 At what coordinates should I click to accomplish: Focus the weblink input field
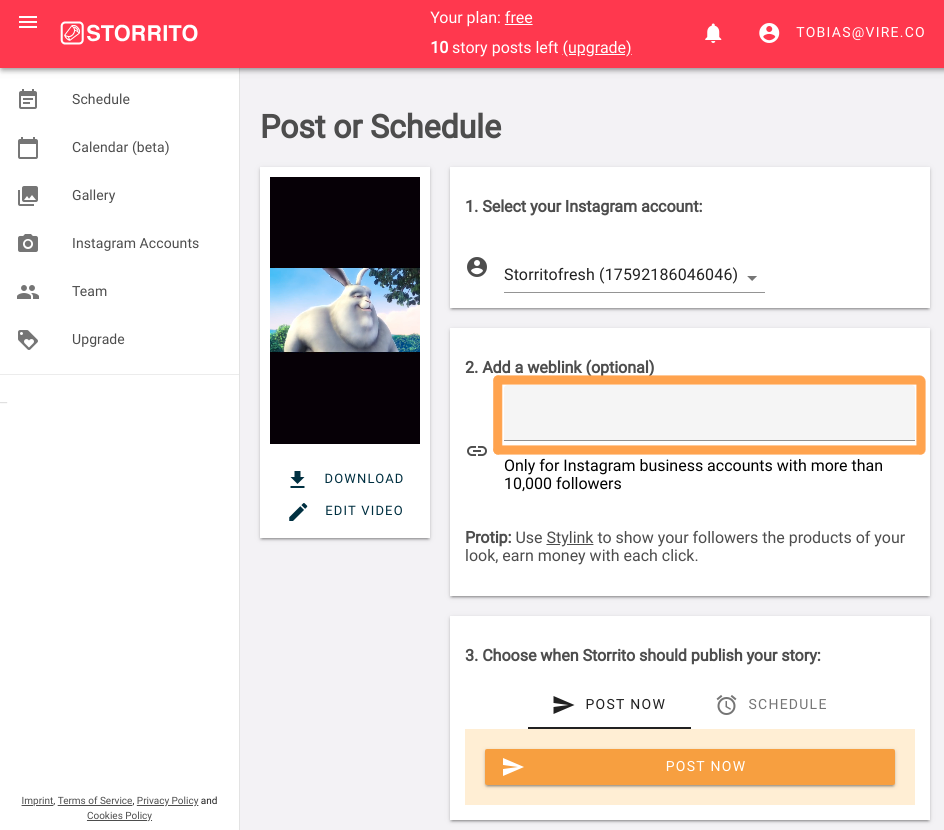point(709,413)
